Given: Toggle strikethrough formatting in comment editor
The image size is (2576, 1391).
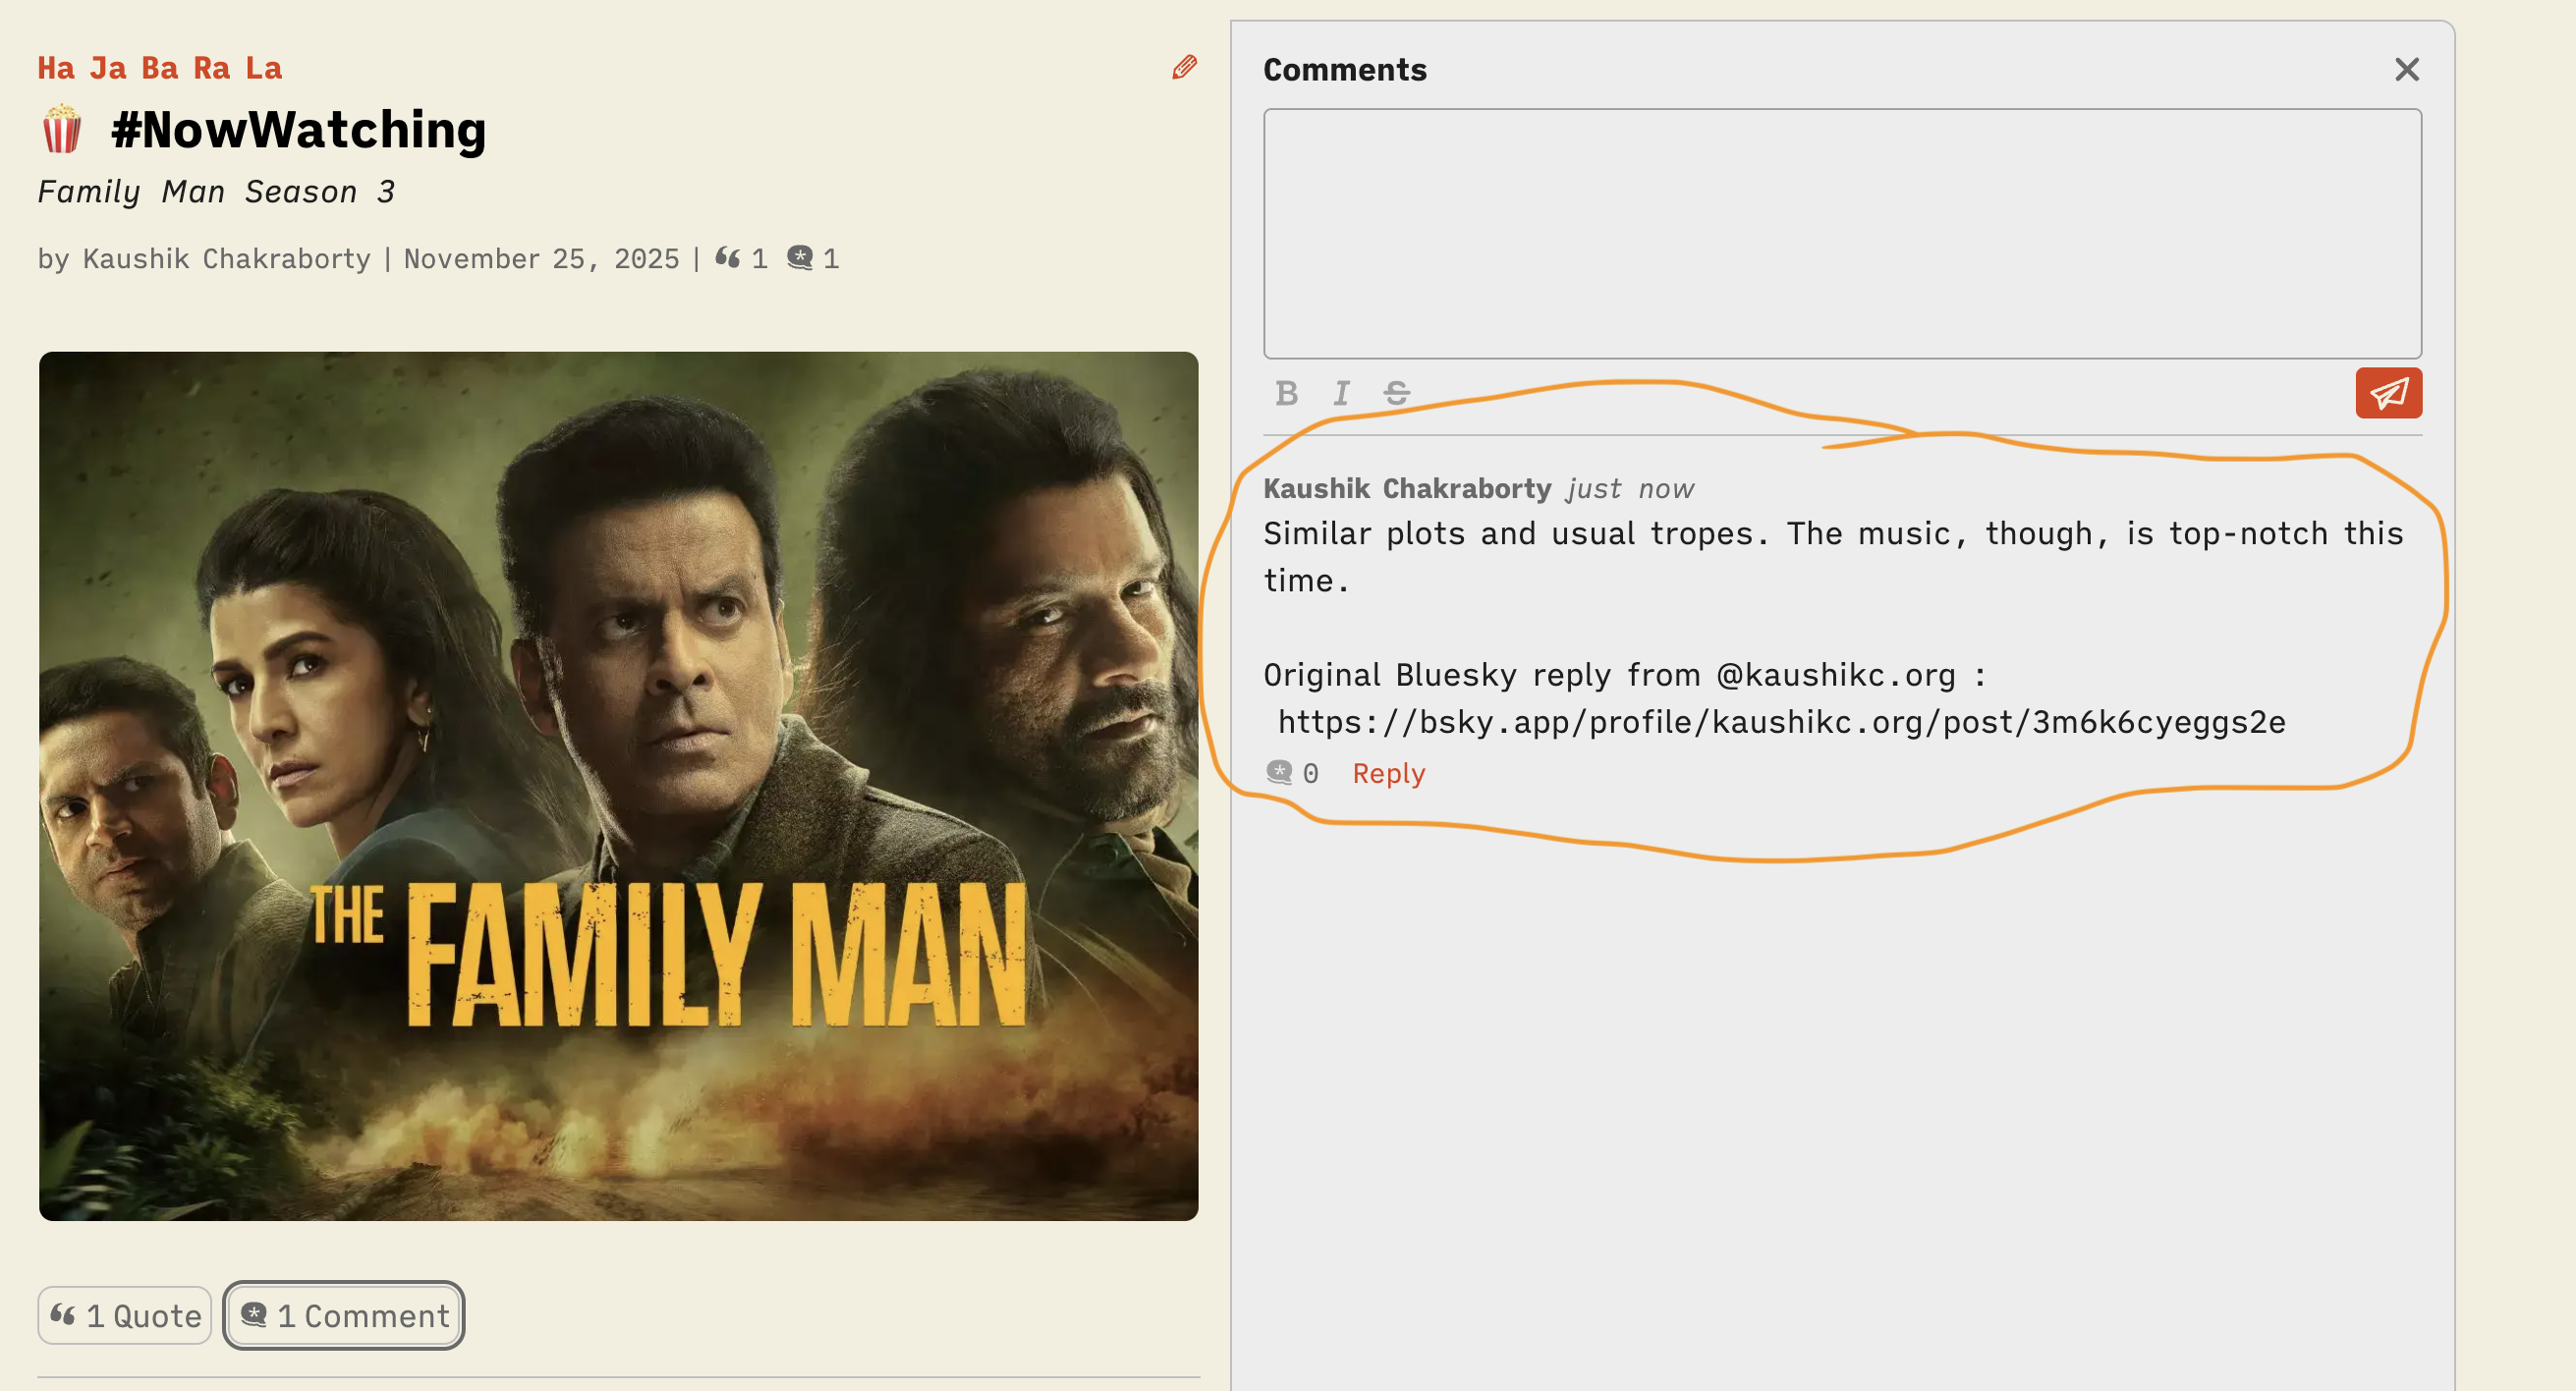Looking at the screenshot, I should [1396, 393].
